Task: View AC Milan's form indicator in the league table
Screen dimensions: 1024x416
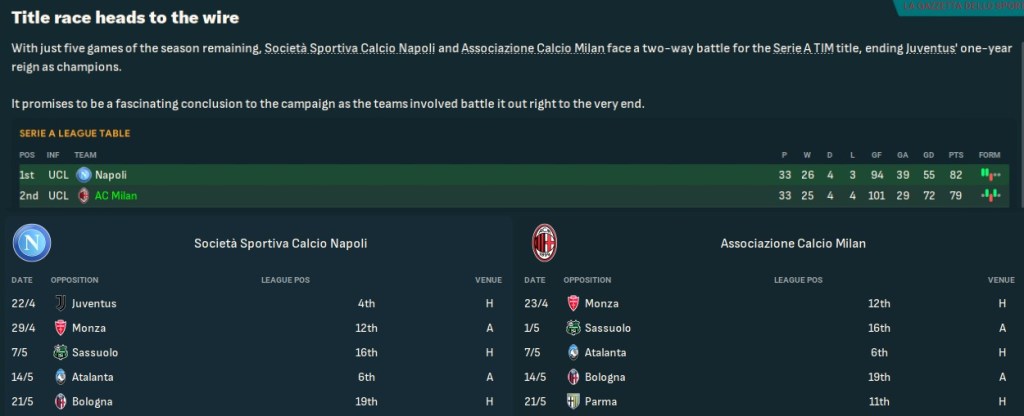Action: (990, 195)
